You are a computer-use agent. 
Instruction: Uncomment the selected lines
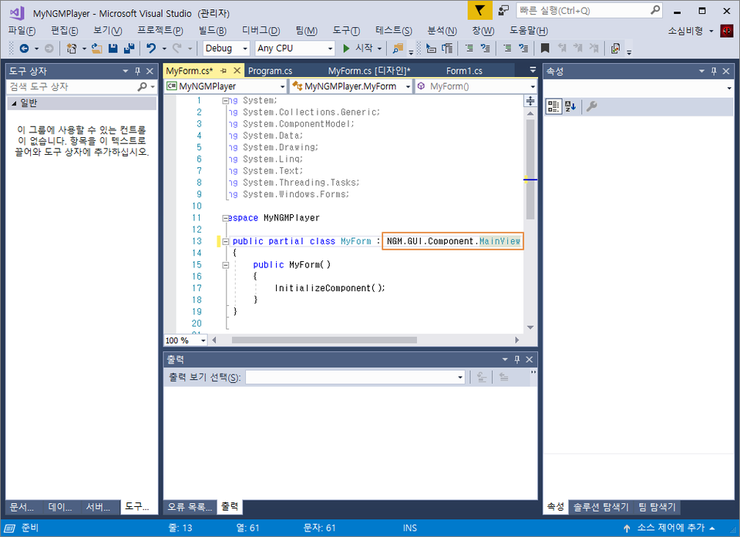coord(523,48)
